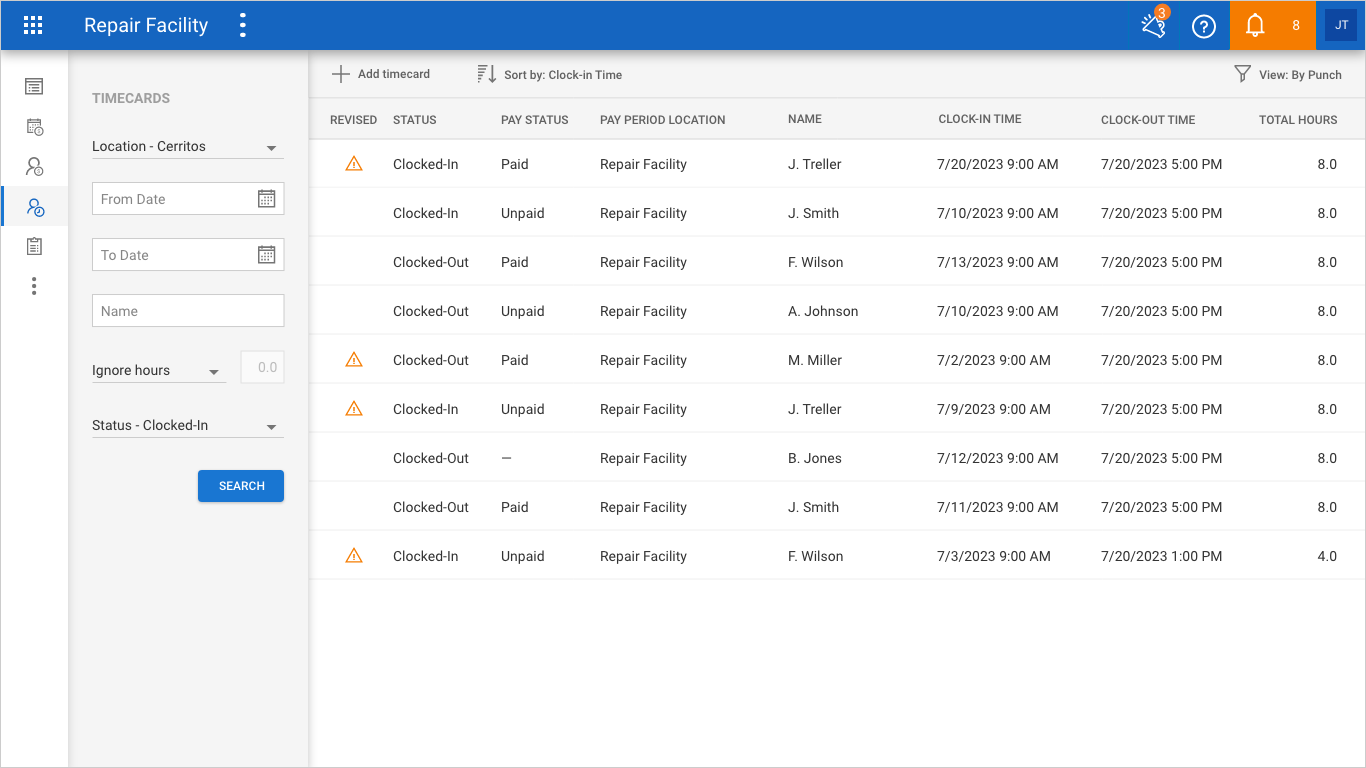The width and height of the screenshot is (1366, 768).
Task: Select the active sidebar timecards icon
Action: coord(35,207)
